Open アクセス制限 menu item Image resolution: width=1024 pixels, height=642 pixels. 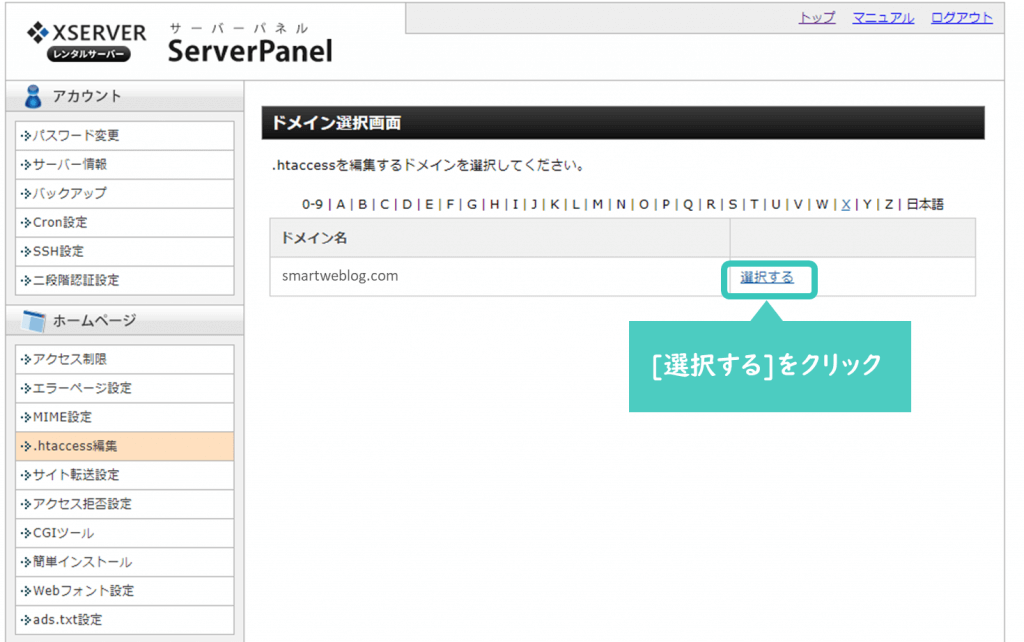pyautogui.click(x=125, y=359)
